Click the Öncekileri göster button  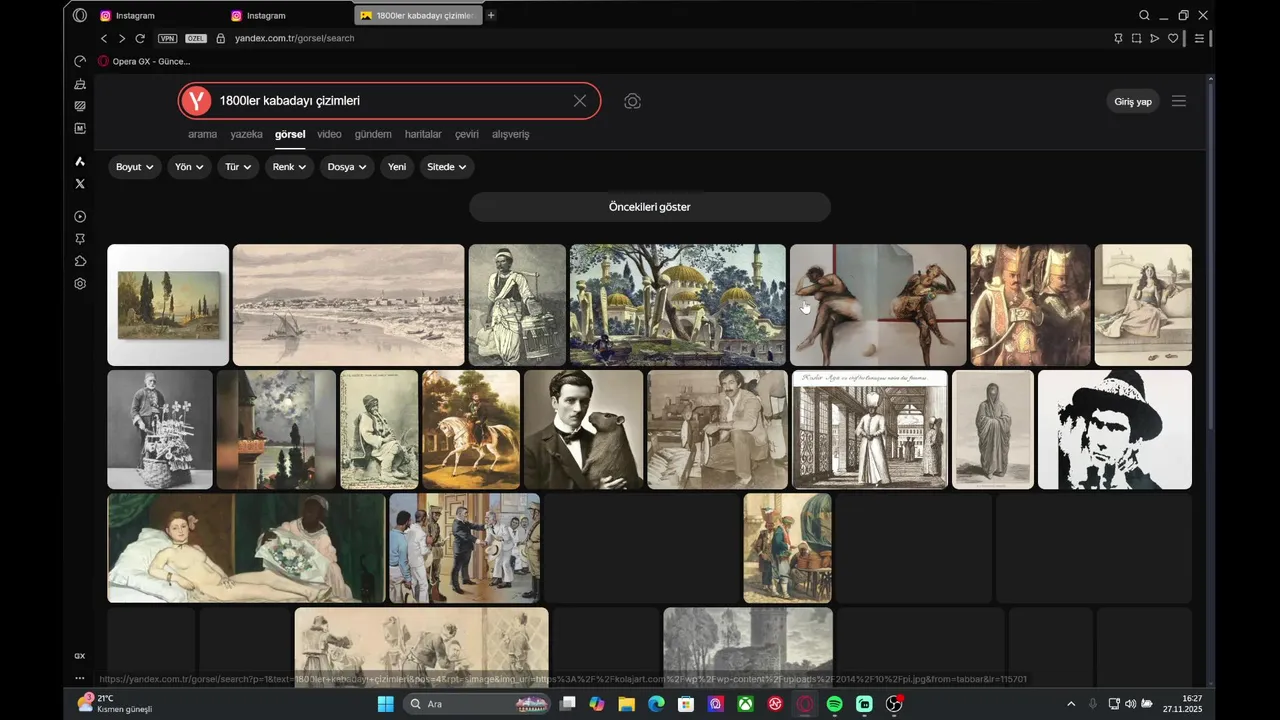point(650,207)
